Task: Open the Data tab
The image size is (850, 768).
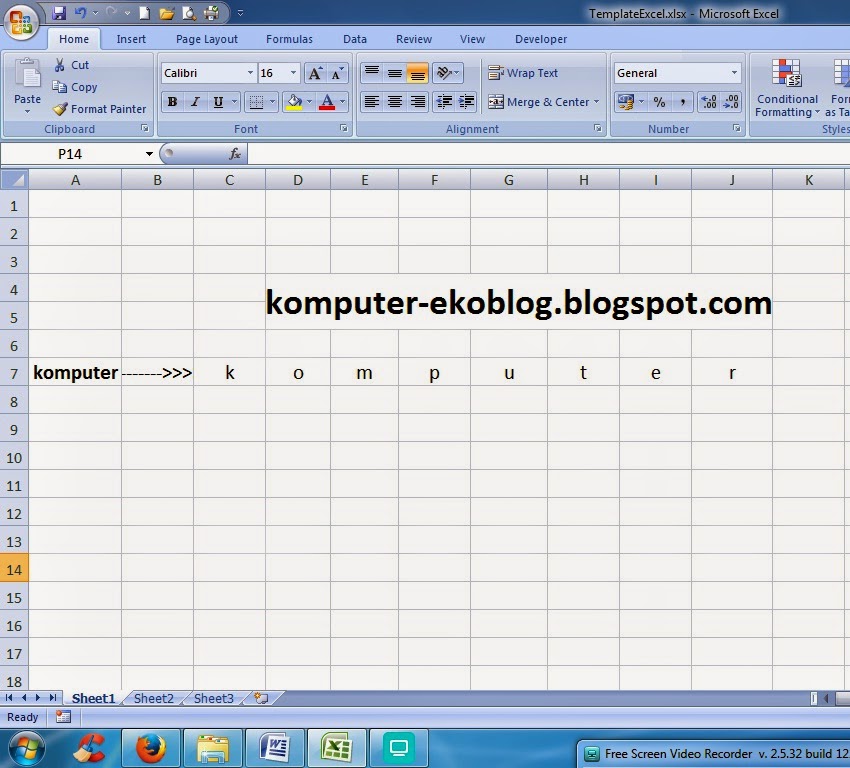Action: (355, 39)
